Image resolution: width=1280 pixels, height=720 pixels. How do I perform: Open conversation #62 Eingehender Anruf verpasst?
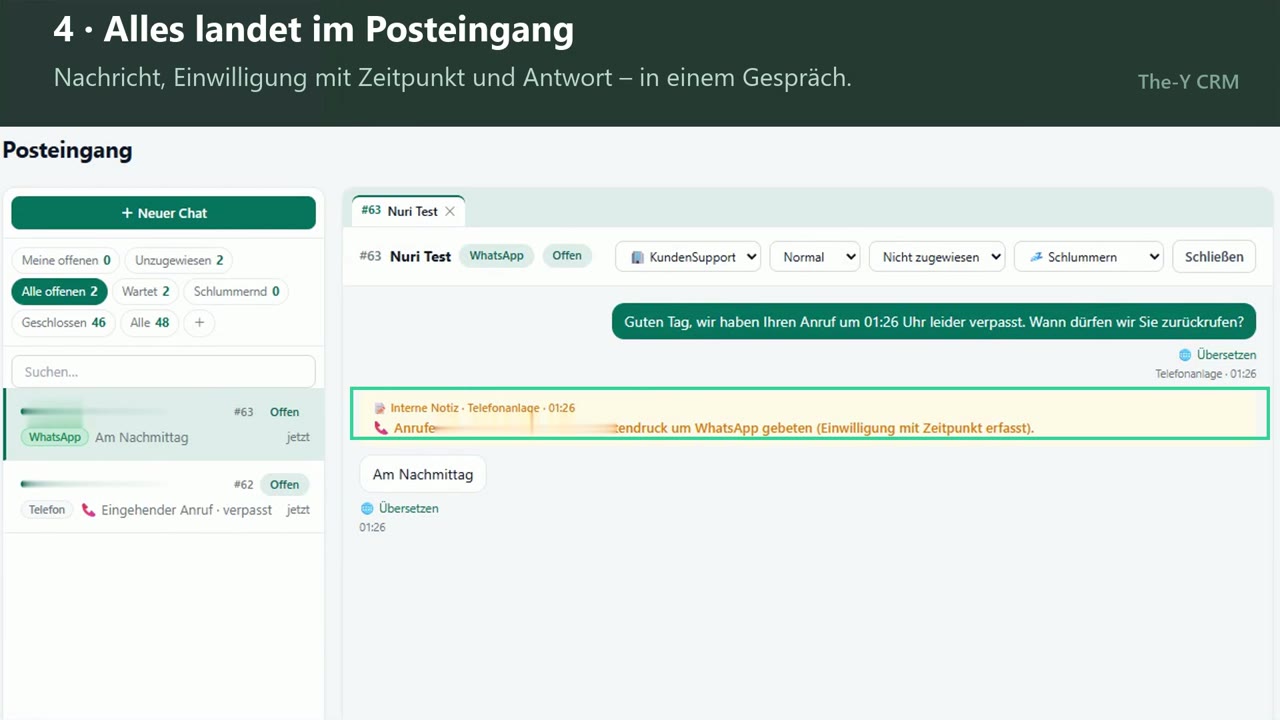tap(164, 496)
